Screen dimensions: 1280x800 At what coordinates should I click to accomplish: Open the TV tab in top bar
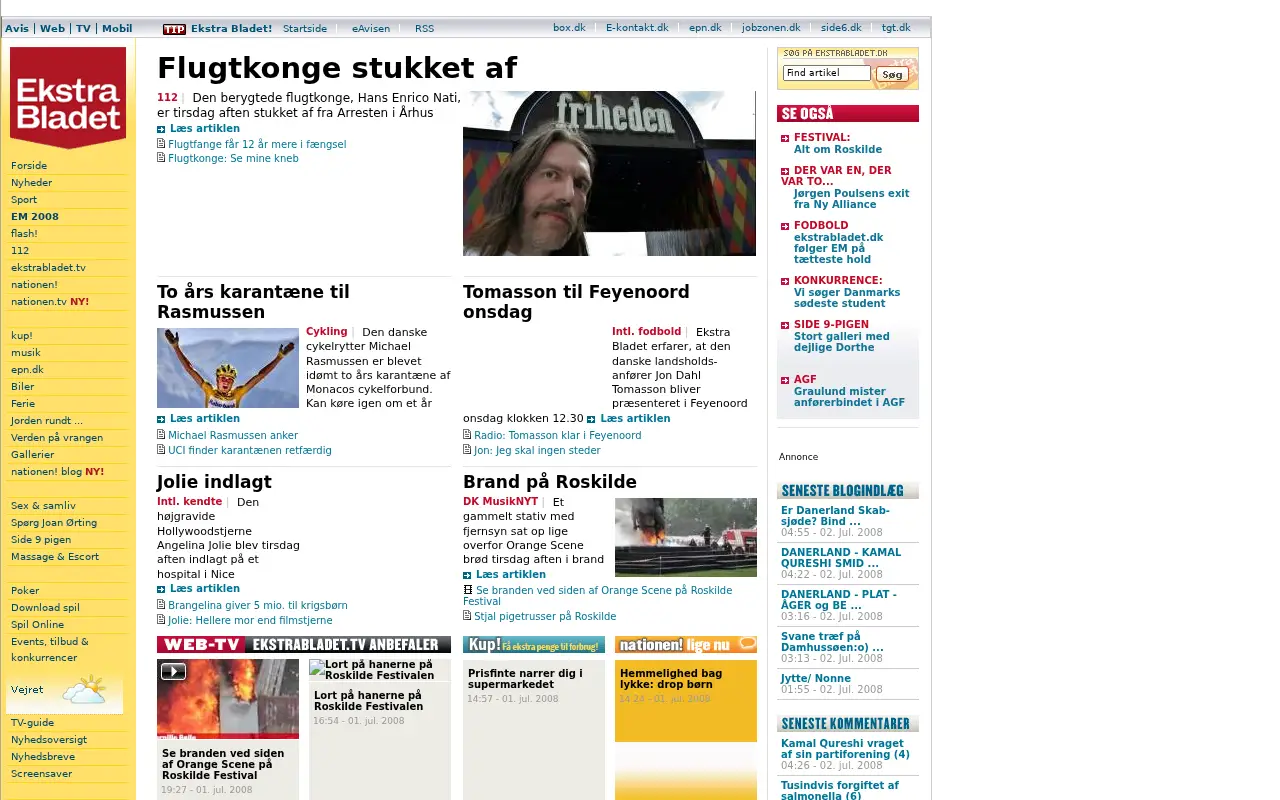click(x=83, y=29)
